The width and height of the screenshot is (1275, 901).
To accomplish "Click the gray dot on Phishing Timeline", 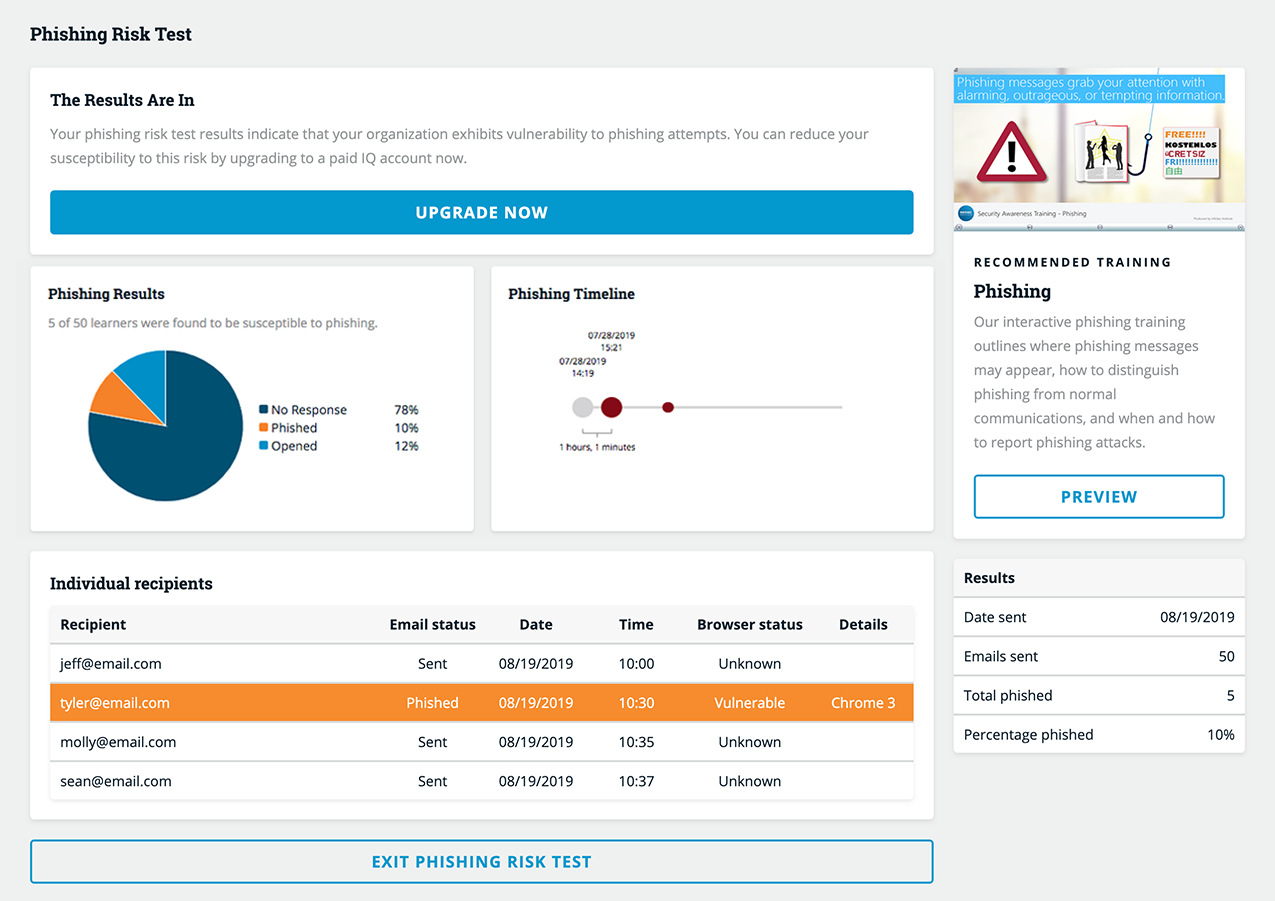I will click(x=582, y=407).
